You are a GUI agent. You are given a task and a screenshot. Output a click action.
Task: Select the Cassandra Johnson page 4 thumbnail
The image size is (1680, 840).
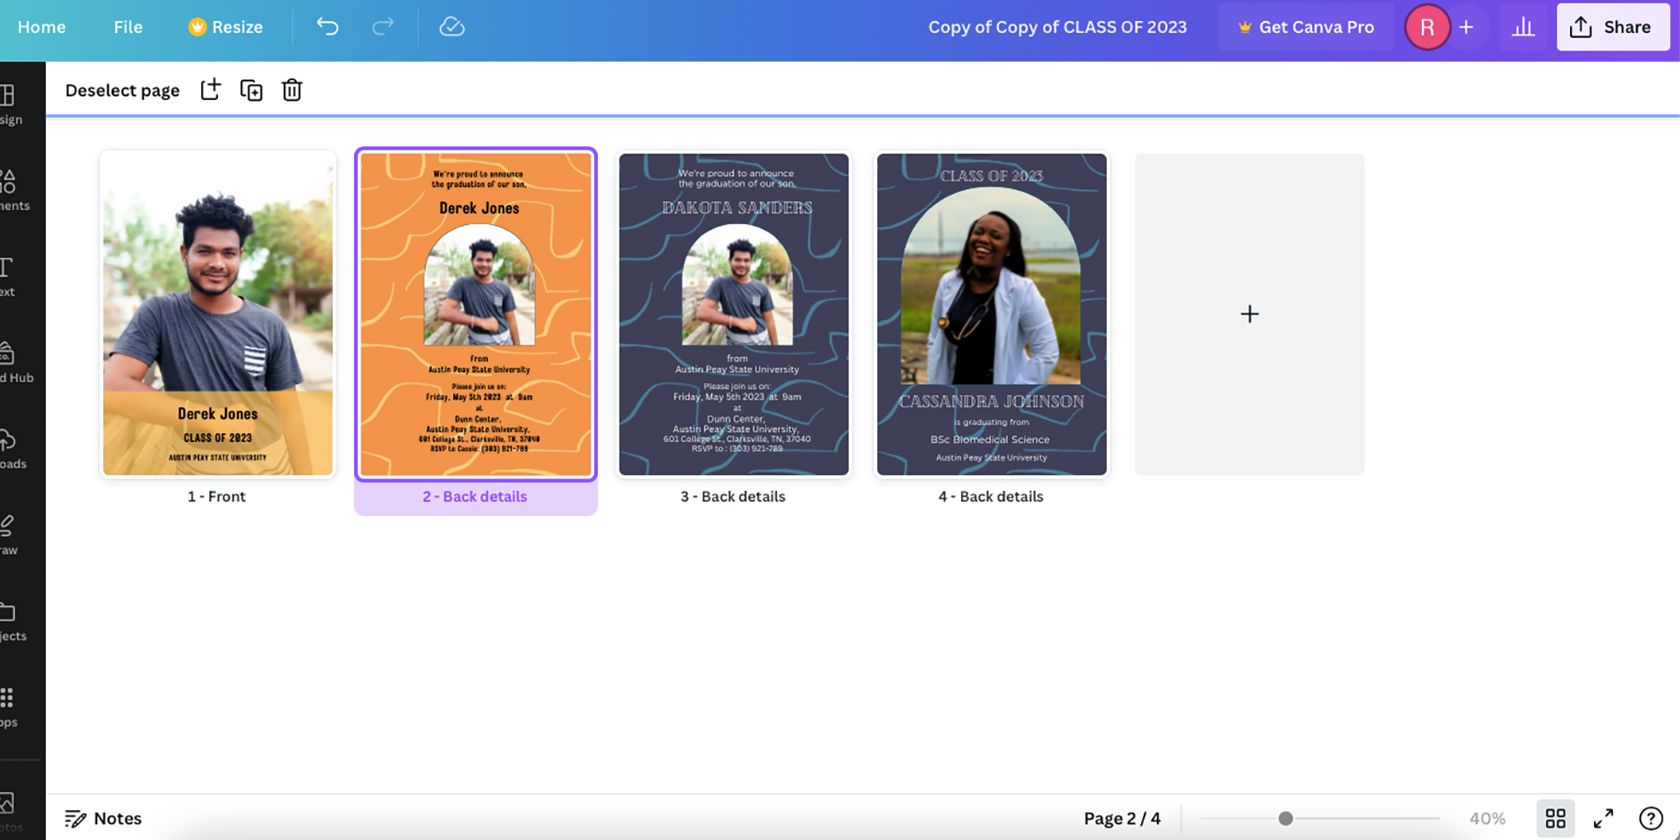(x=992, y=314)
